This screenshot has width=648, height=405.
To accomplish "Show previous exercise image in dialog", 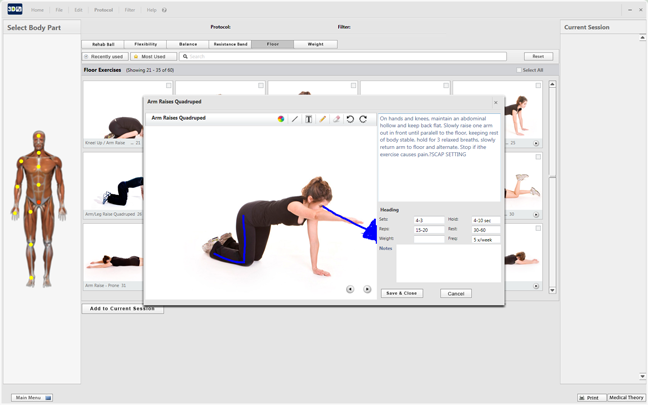I will 350,289.
